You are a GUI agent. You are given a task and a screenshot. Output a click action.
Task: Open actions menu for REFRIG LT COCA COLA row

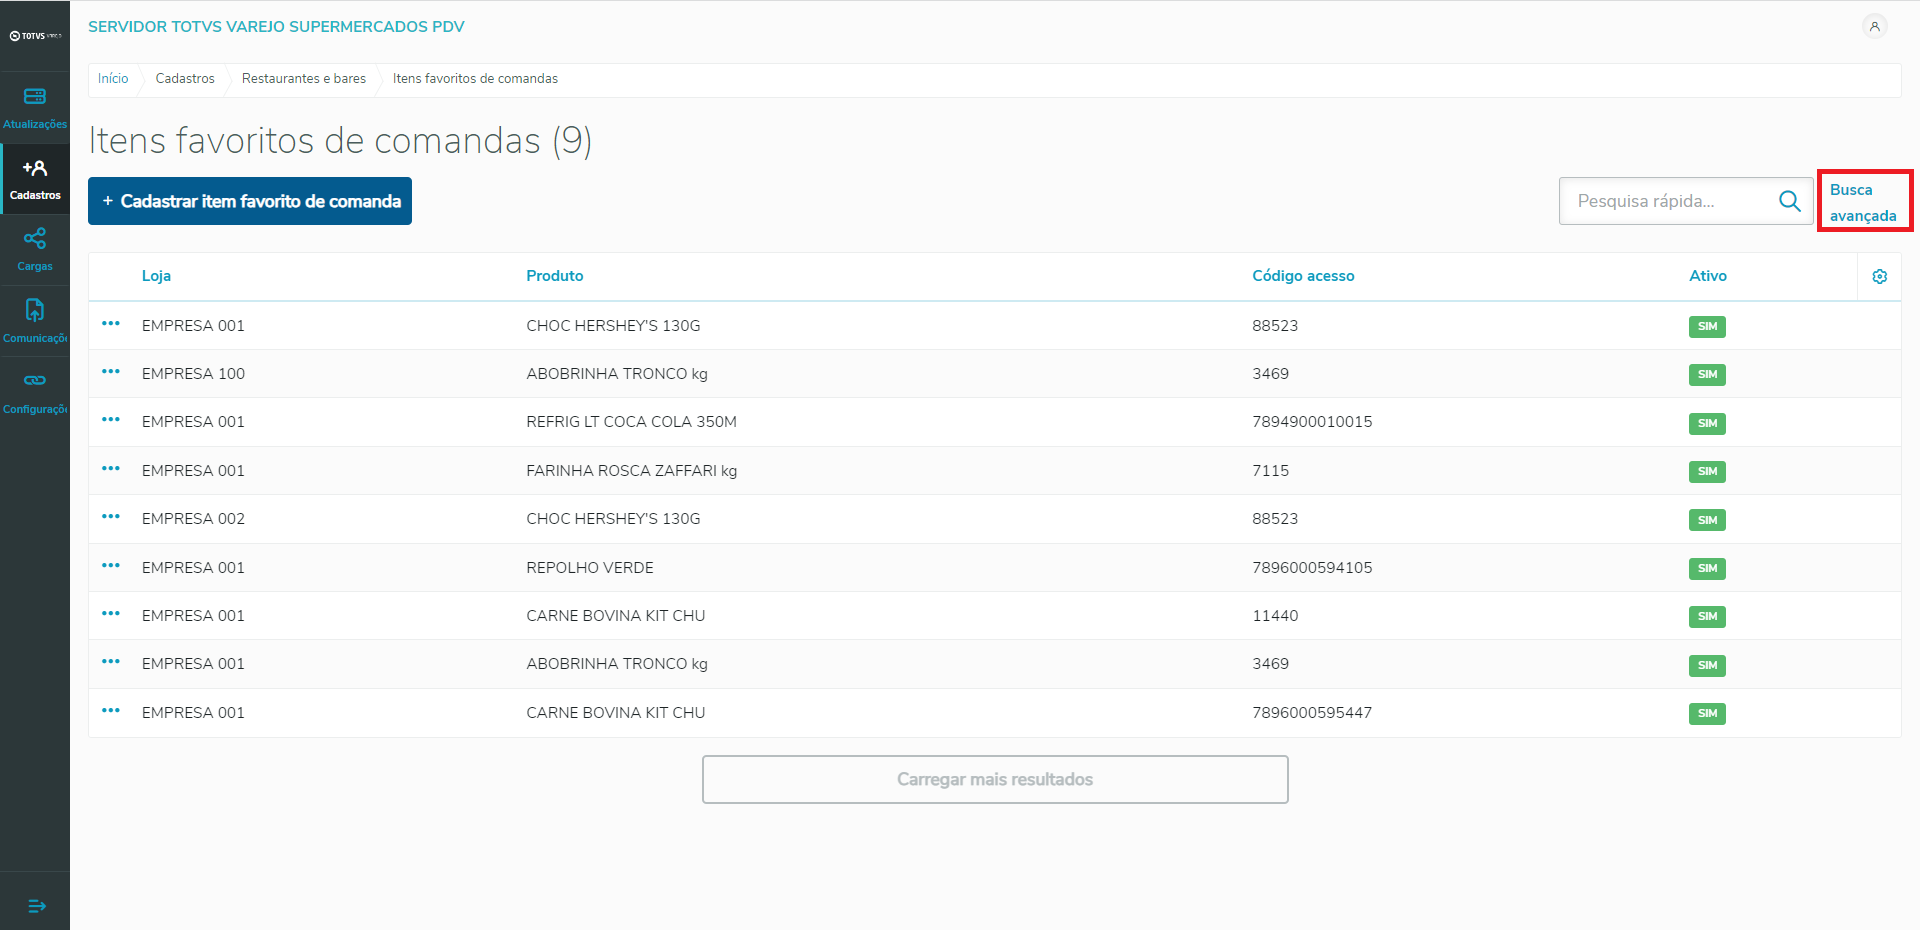(x=111, y=420)
